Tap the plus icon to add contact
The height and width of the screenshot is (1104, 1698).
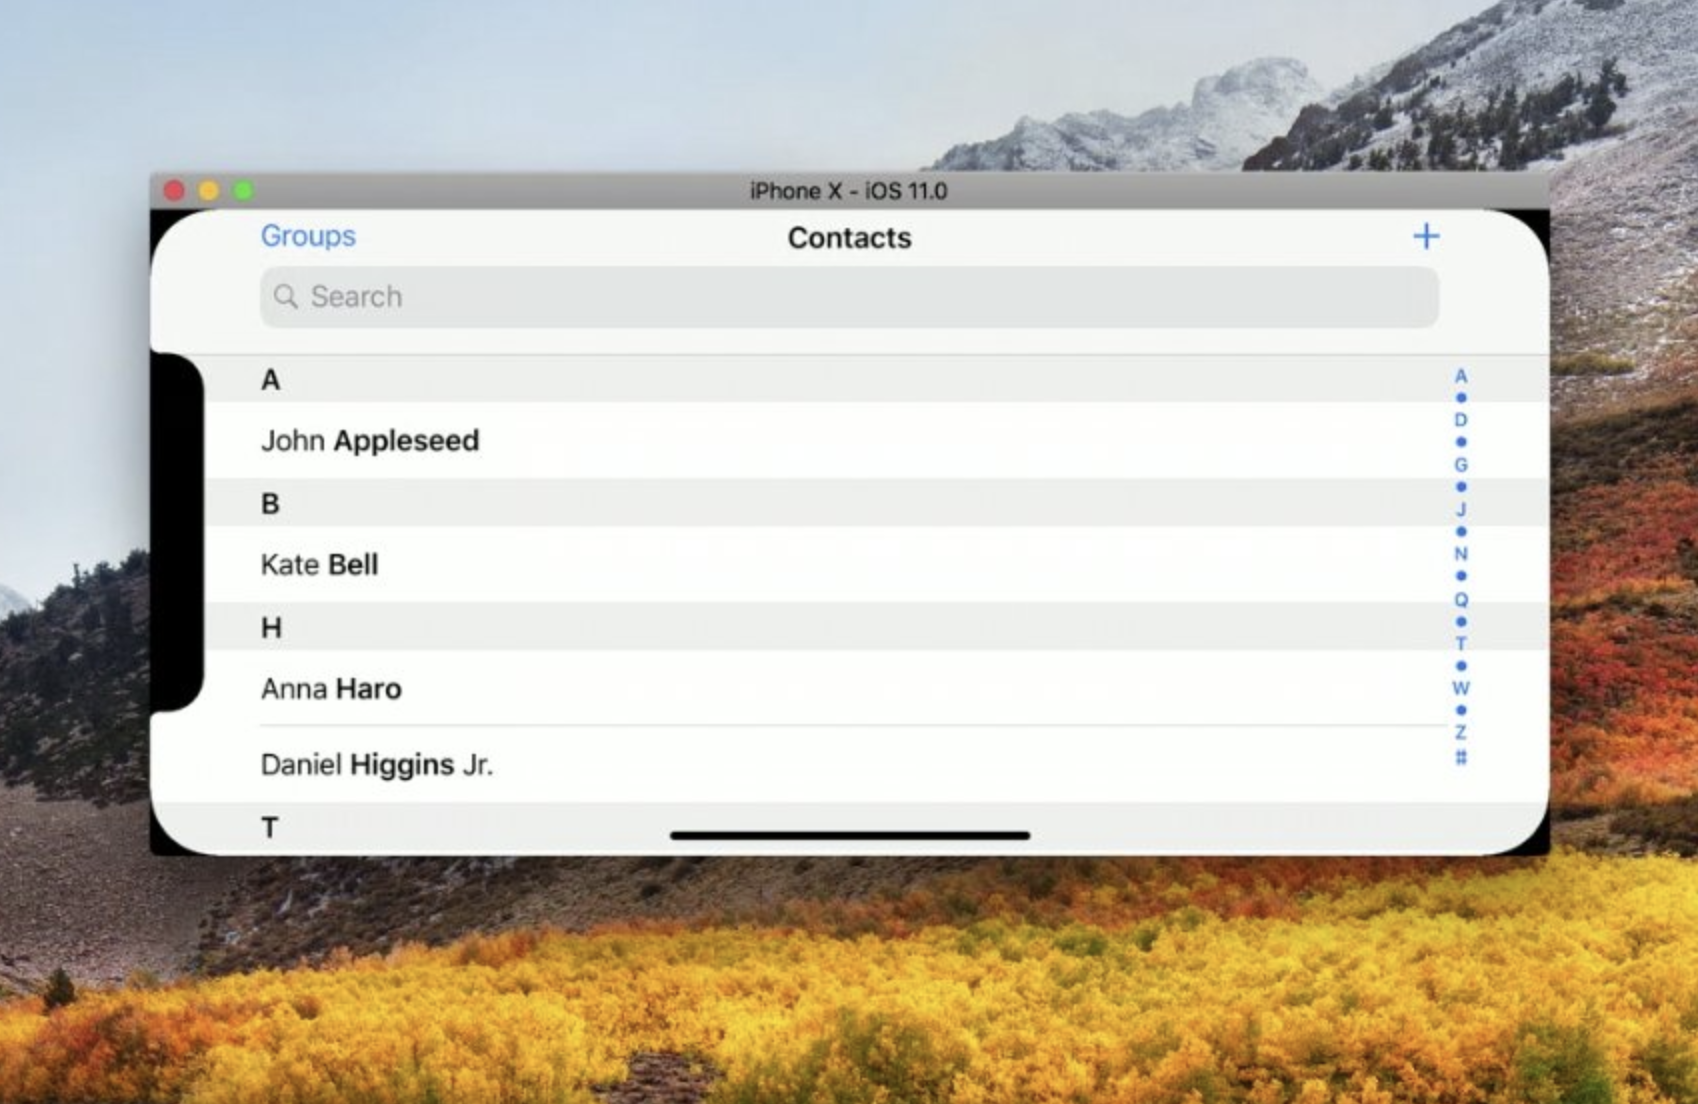click(x=1426, y=236)
